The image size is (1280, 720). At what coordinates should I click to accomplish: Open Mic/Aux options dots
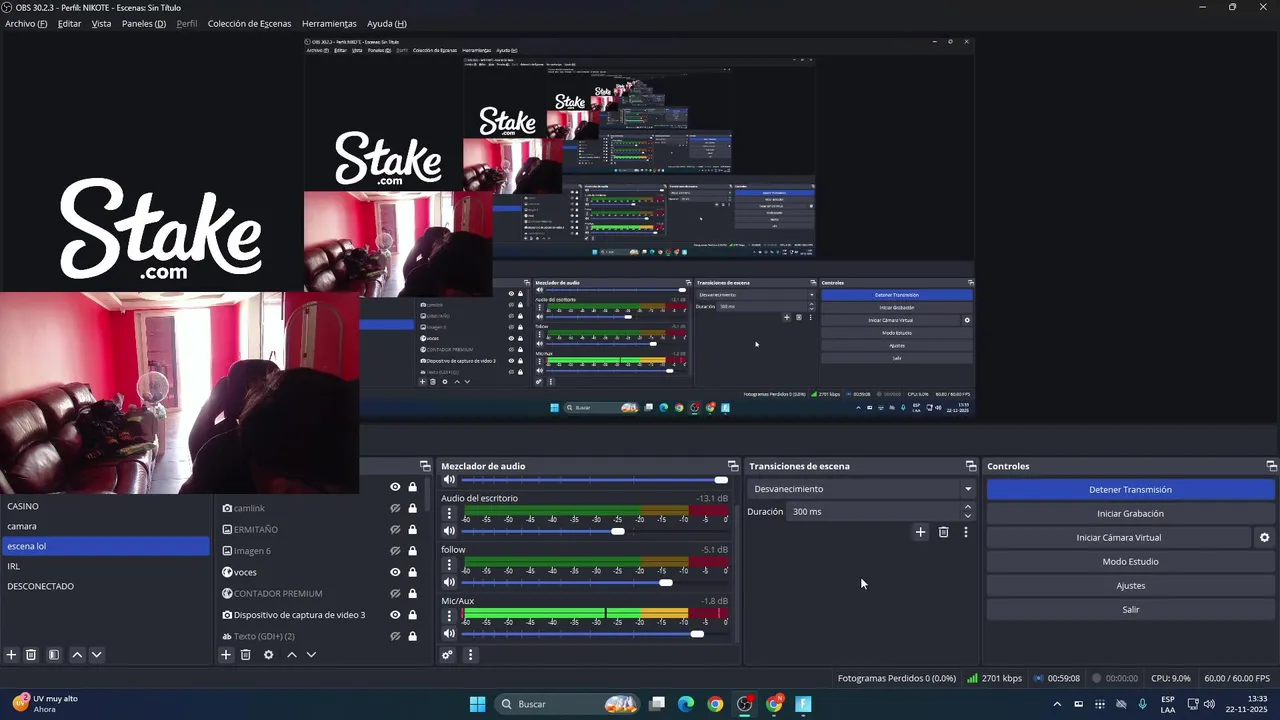pos(449,616)
